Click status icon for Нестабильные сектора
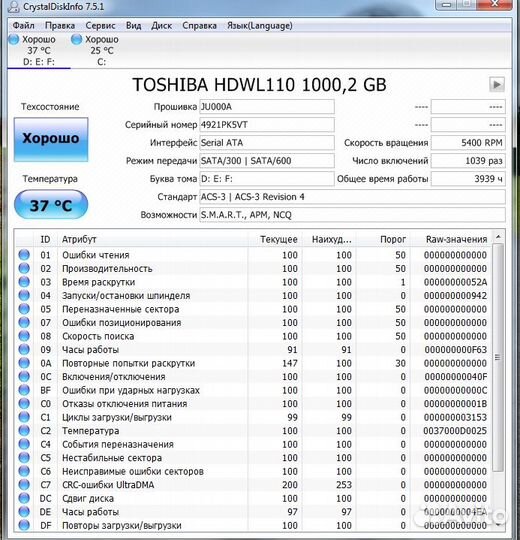The height and width of the screenshot is (540, 520). pyautogui.click(x=24, y=458)
